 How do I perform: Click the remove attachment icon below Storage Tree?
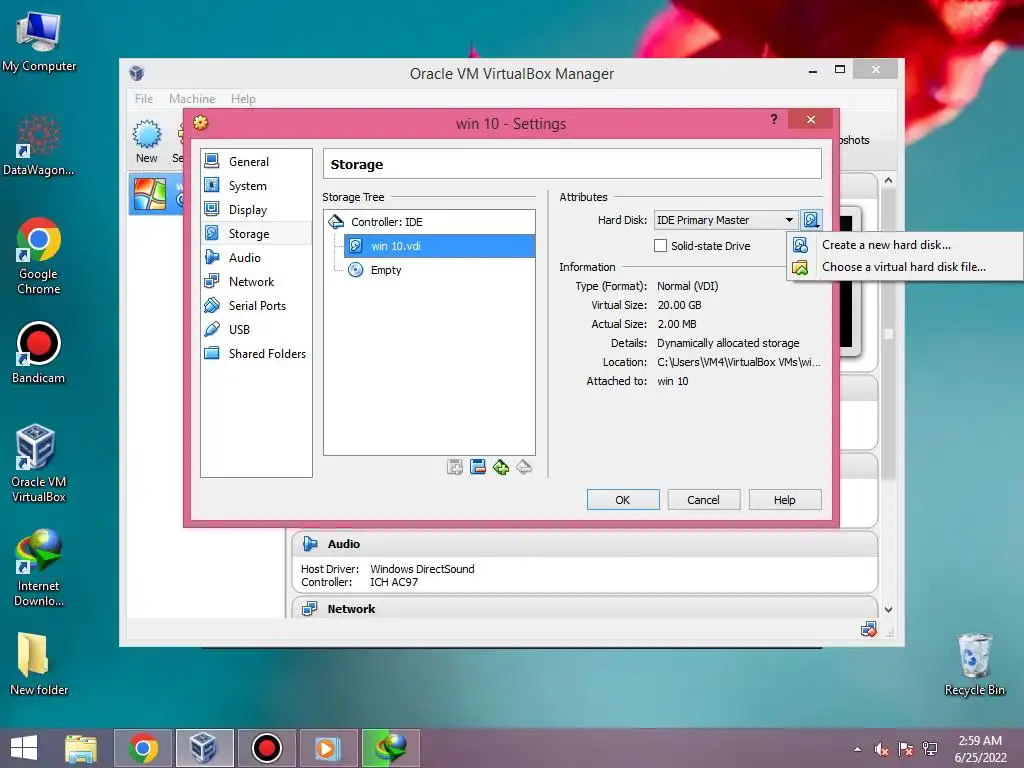click(478, 467)
